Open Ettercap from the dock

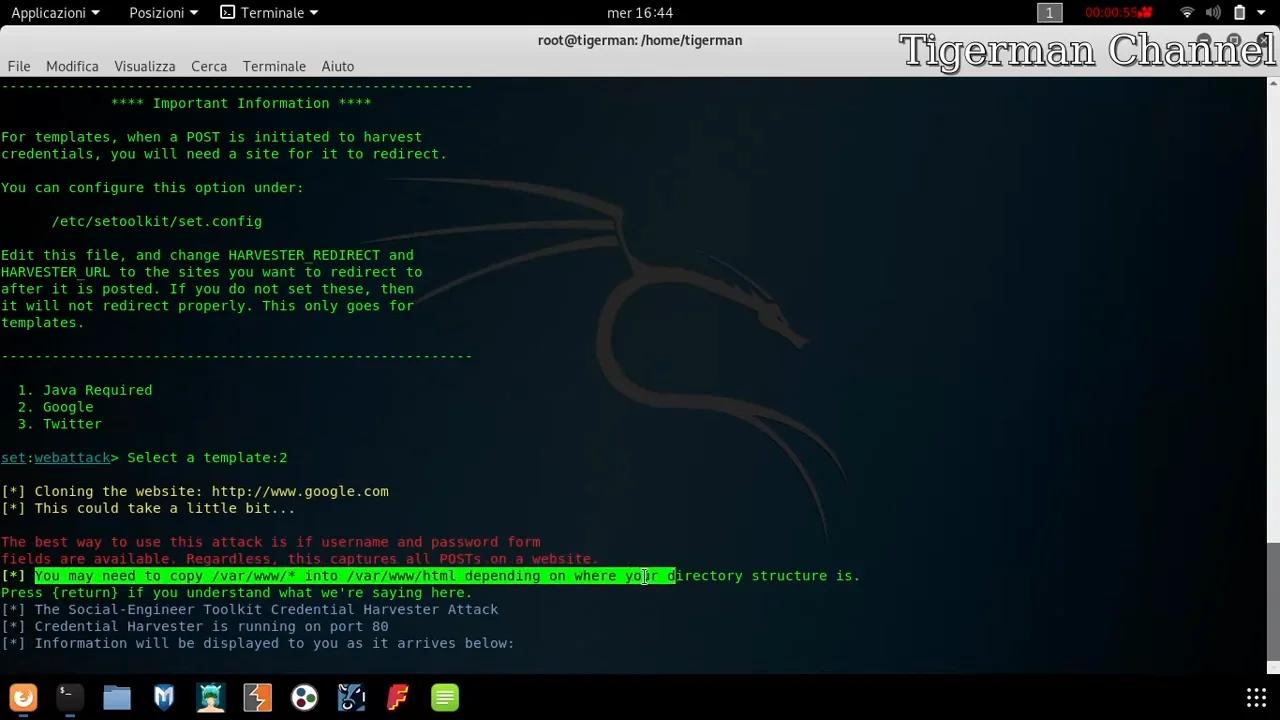tap(210, 697)
